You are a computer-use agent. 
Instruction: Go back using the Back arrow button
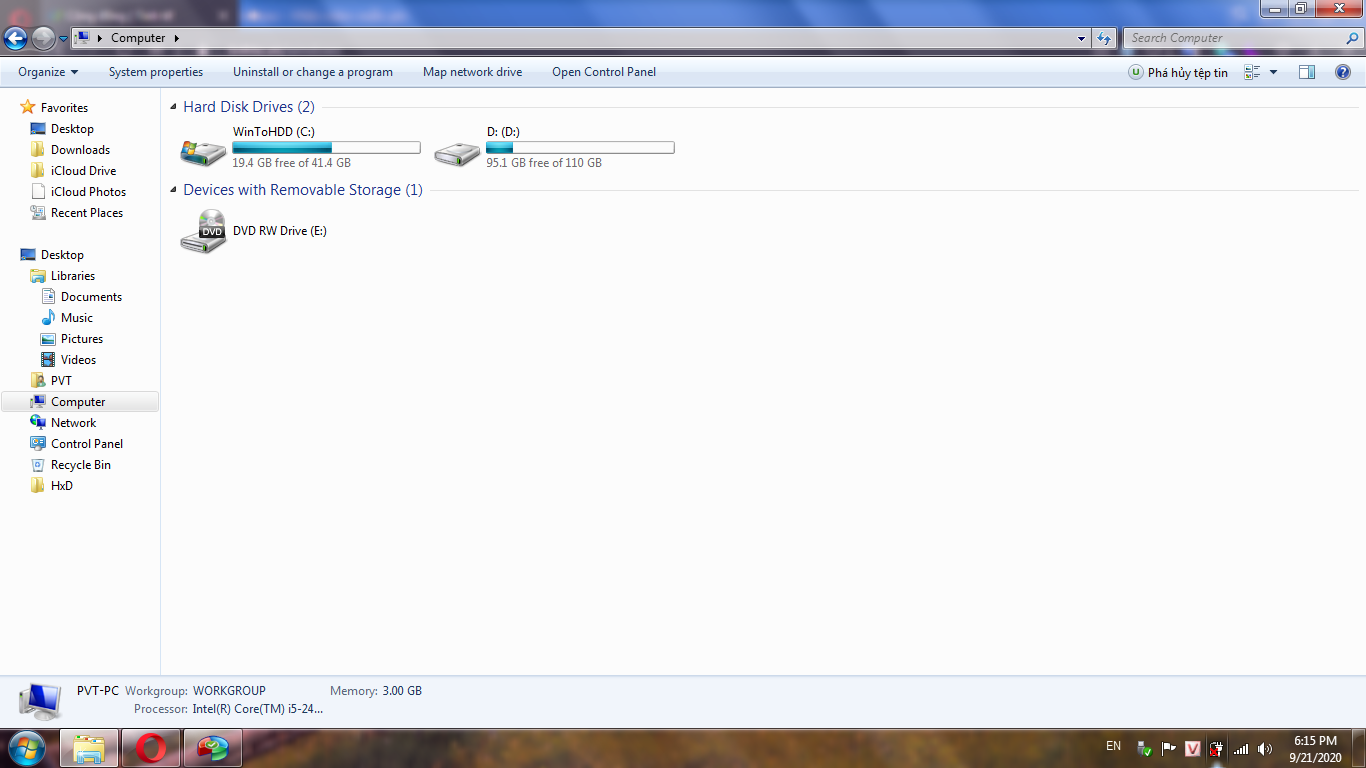pyautogui.click(x=16, y=39)
